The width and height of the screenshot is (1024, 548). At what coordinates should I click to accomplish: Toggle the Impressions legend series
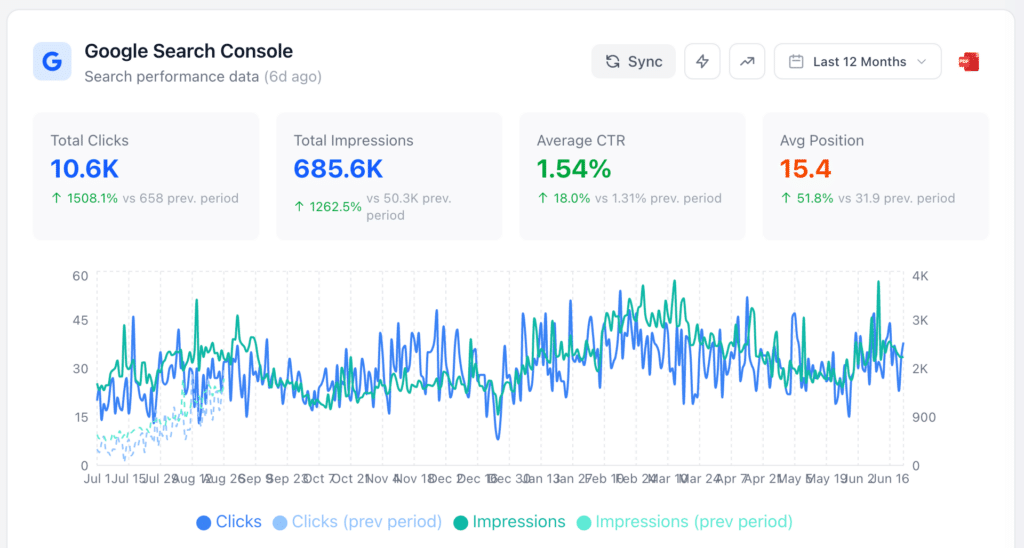tap(509, 522)
